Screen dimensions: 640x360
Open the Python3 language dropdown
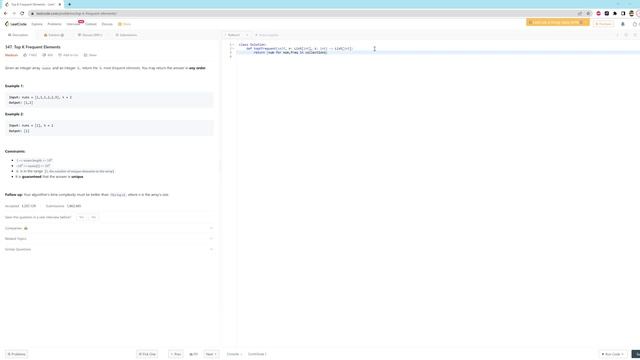tap(237, 35)
